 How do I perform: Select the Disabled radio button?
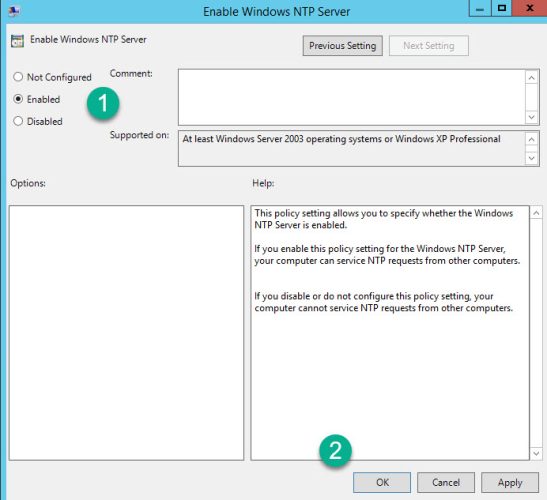[18, 121]
